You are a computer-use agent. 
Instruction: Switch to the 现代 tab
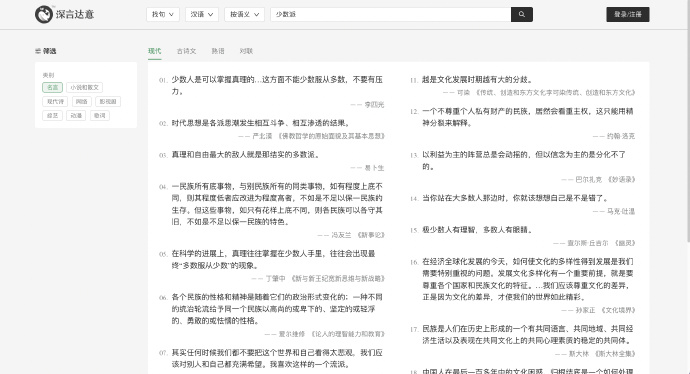pos(154,51)
